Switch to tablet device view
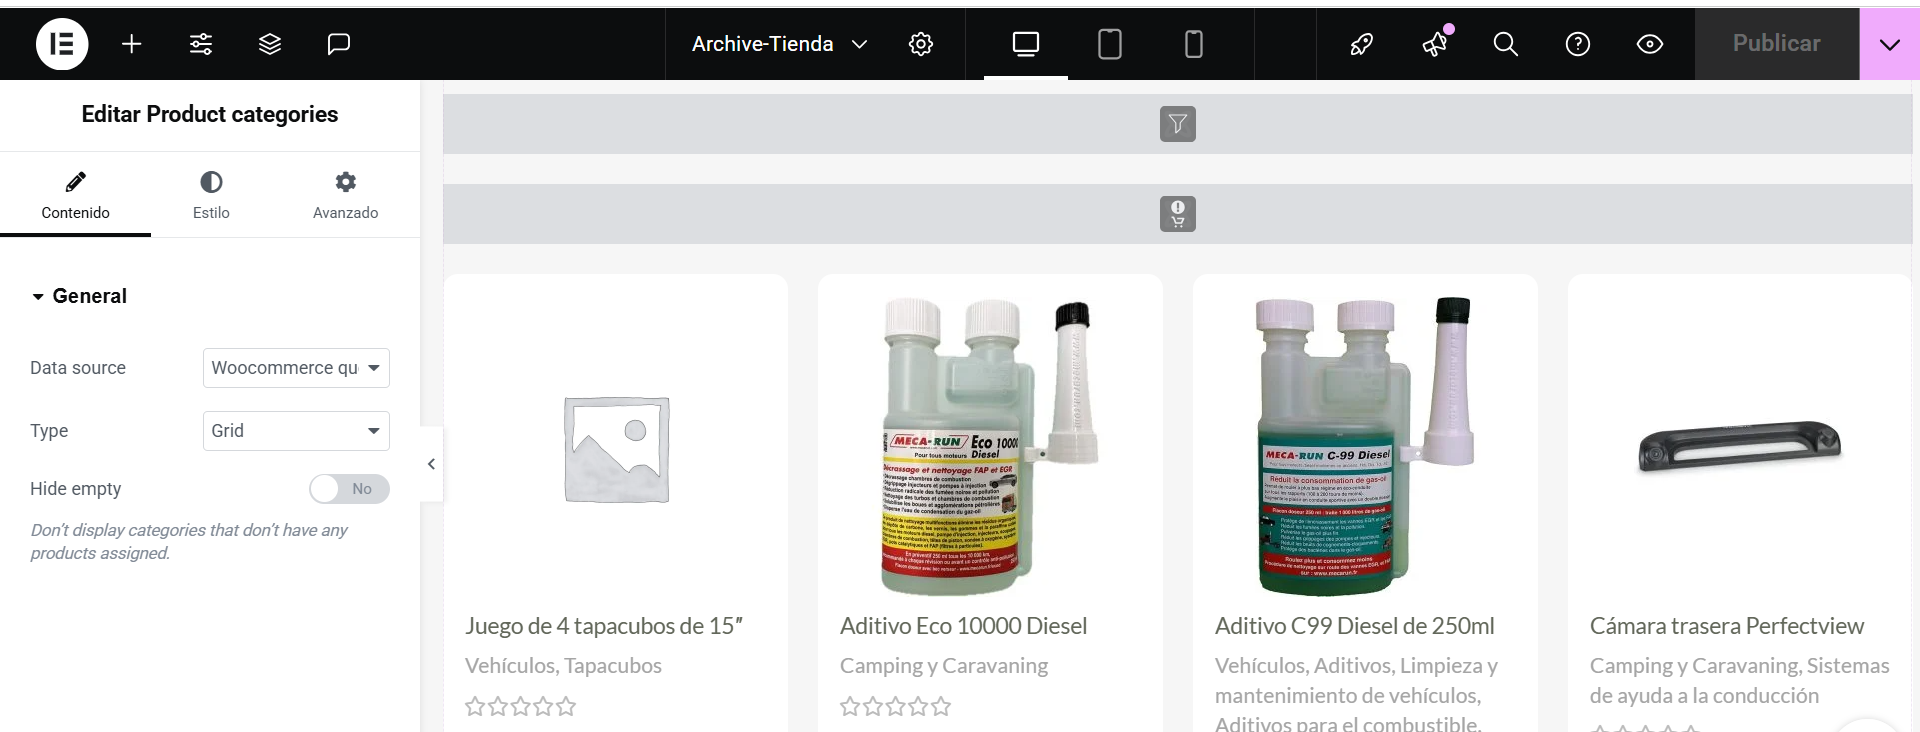This screenshot has height=732, width=1920. pos(1110,44)
